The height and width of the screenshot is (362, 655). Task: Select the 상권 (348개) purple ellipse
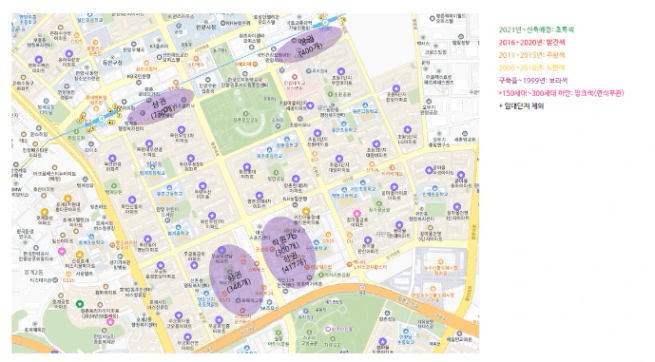pyautogui.click(x=236, y=280)
